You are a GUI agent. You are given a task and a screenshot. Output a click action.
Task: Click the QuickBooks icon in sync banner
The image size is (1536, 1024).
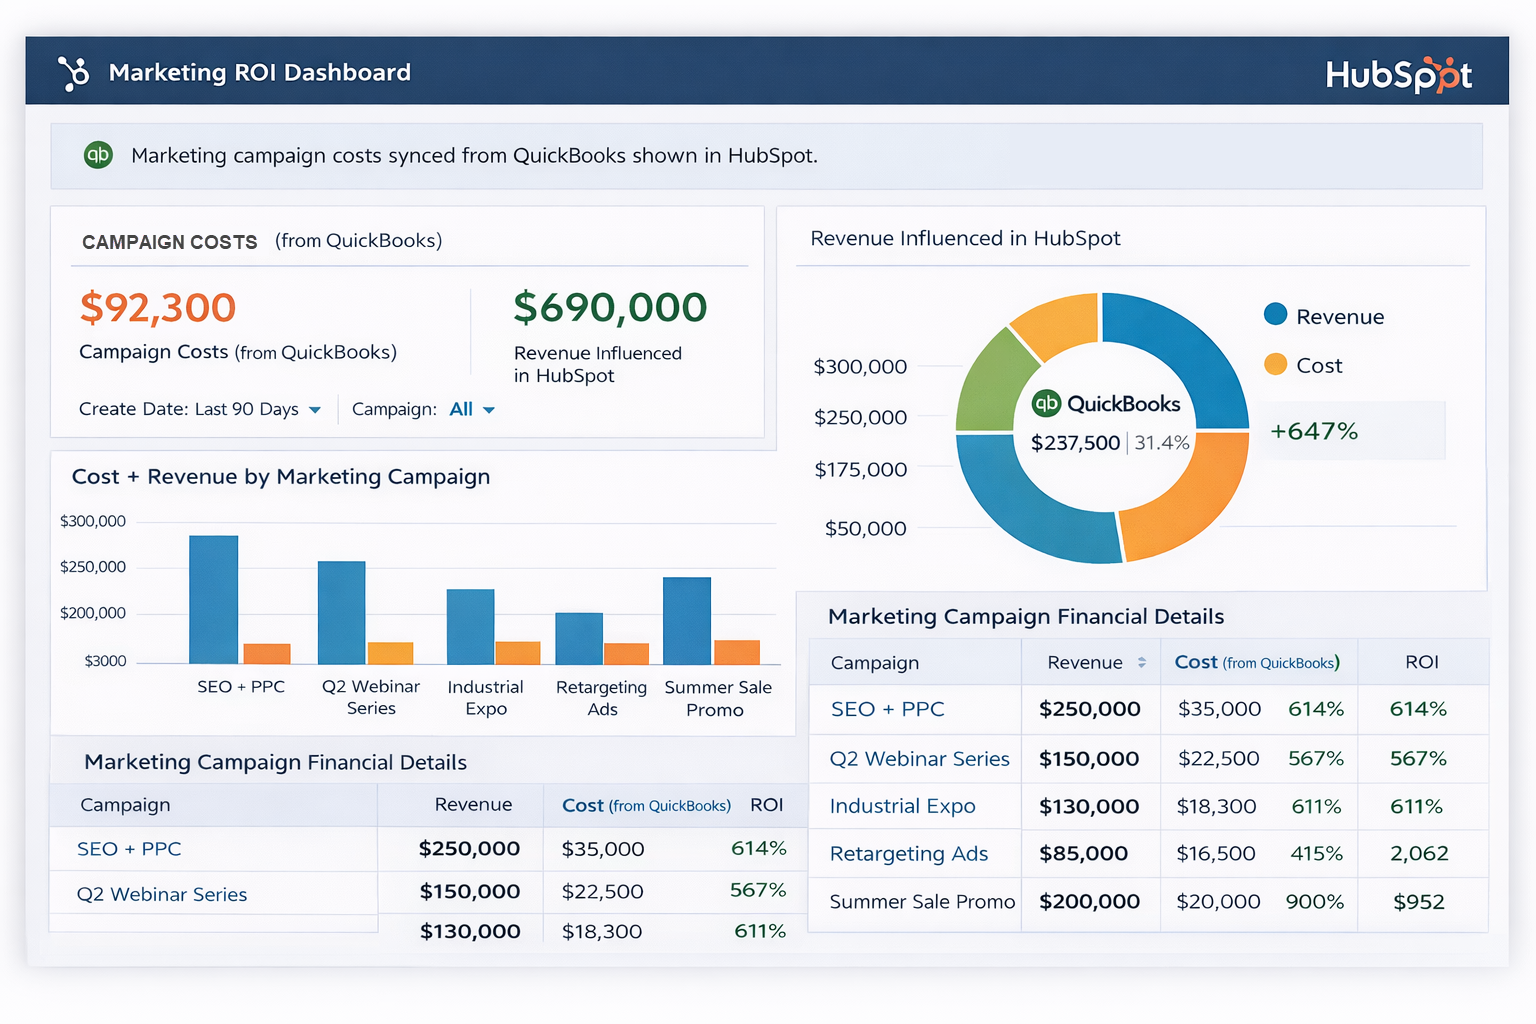98,155
